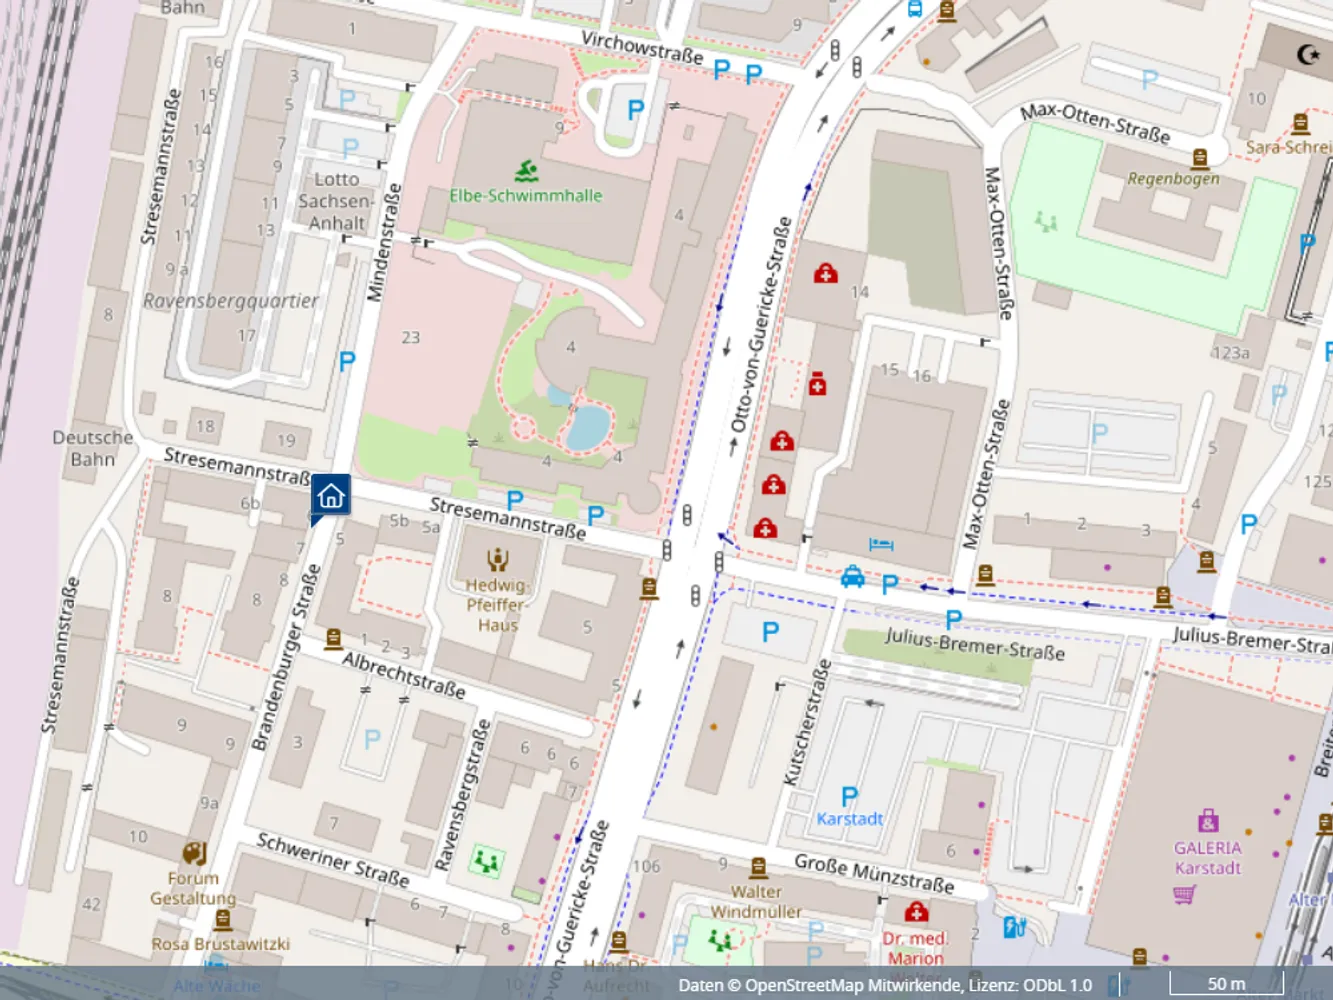Click the Karstadt parking P icon
This screenshot has width=1333, height=1000.
pyautogui.click(x=849, y=796)
